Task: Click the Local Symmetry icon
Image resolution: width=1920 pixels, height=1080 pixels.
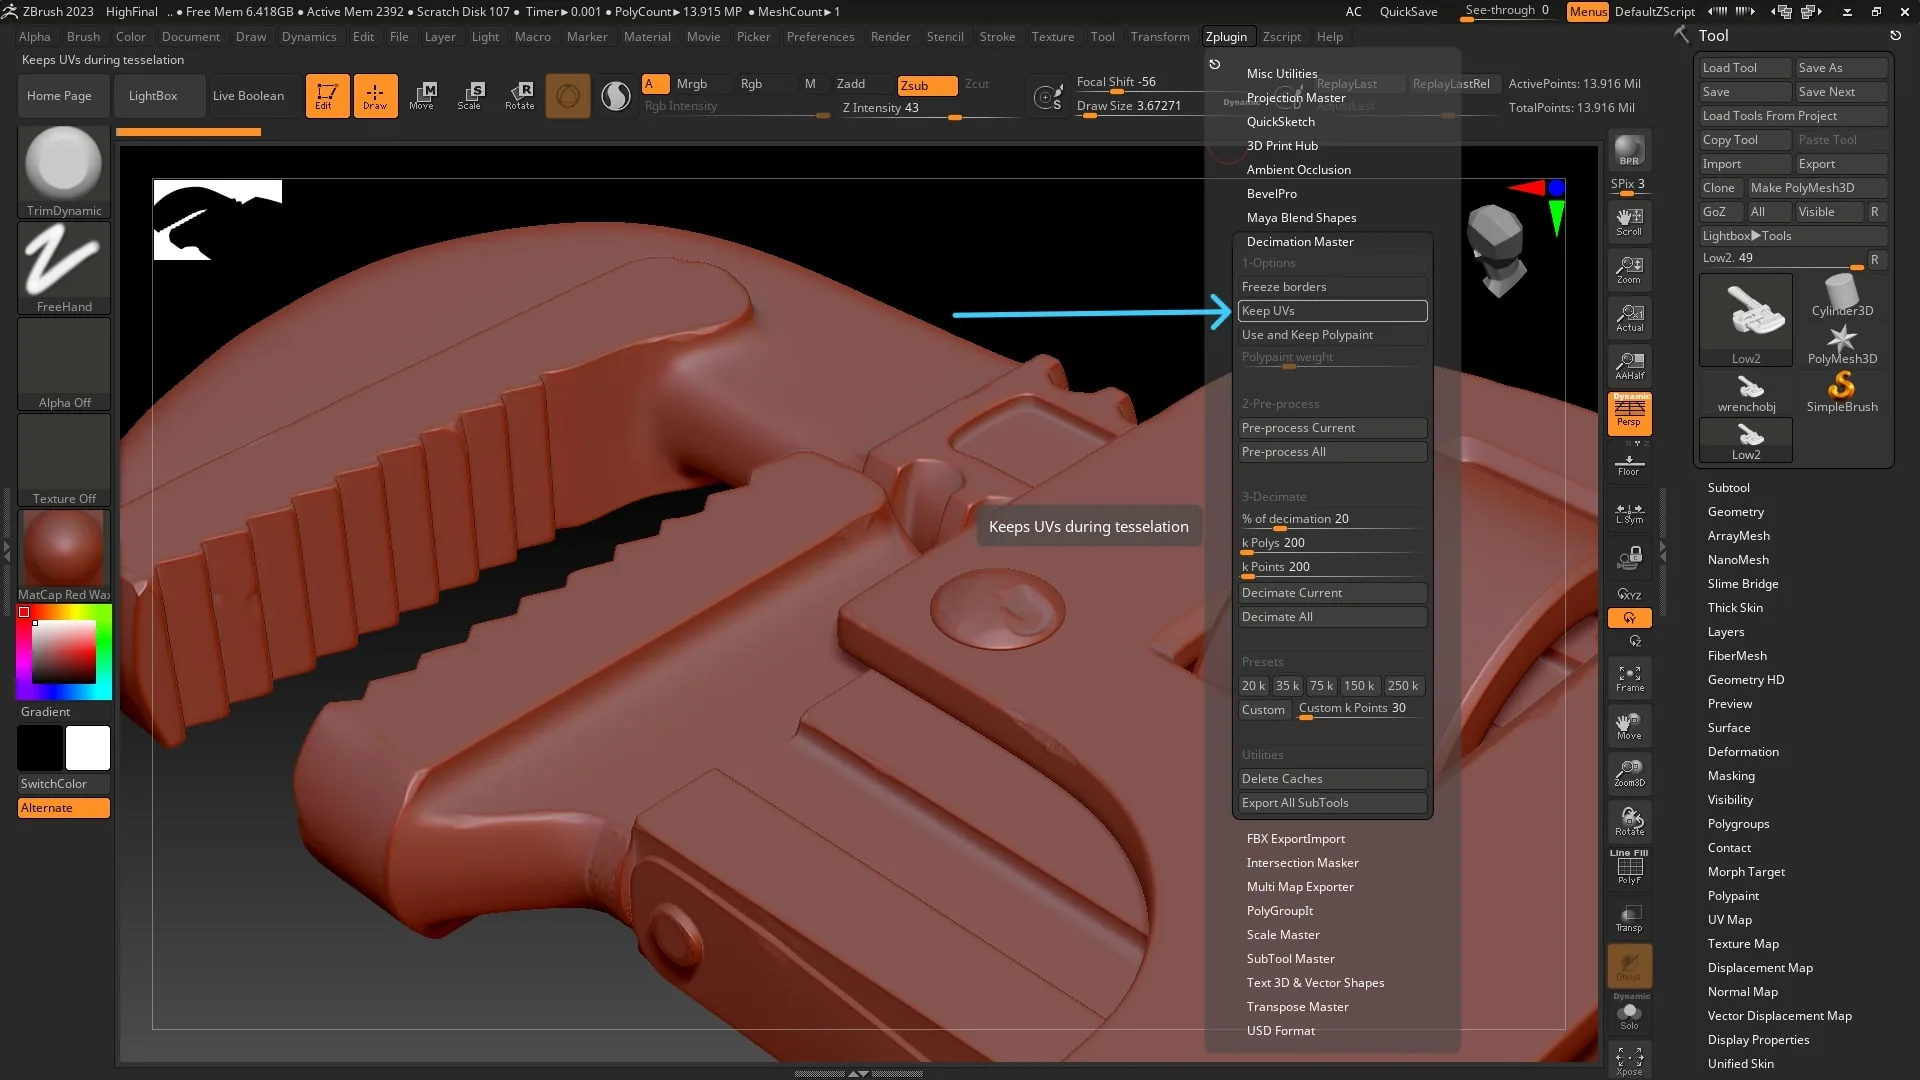Action: tap(1629, 513)
